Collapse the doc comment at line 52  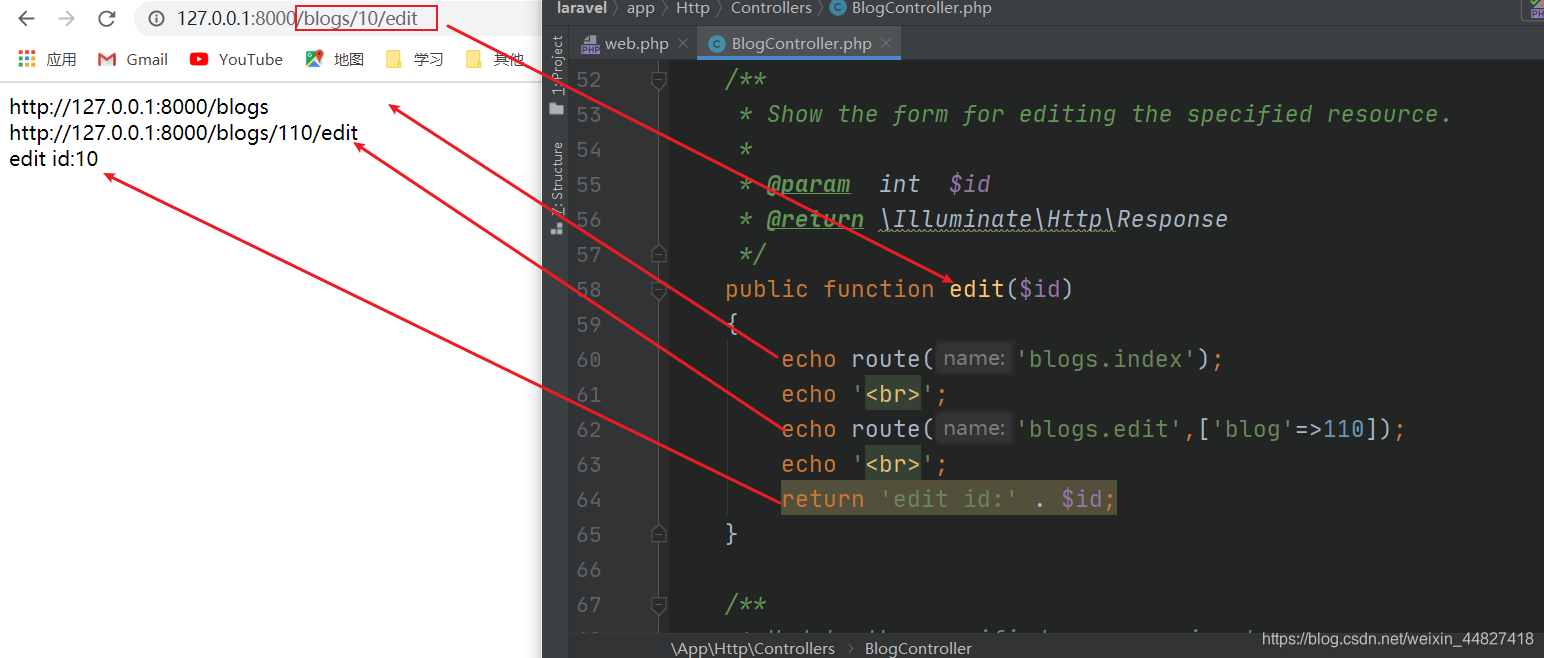(x=658, y=79)
